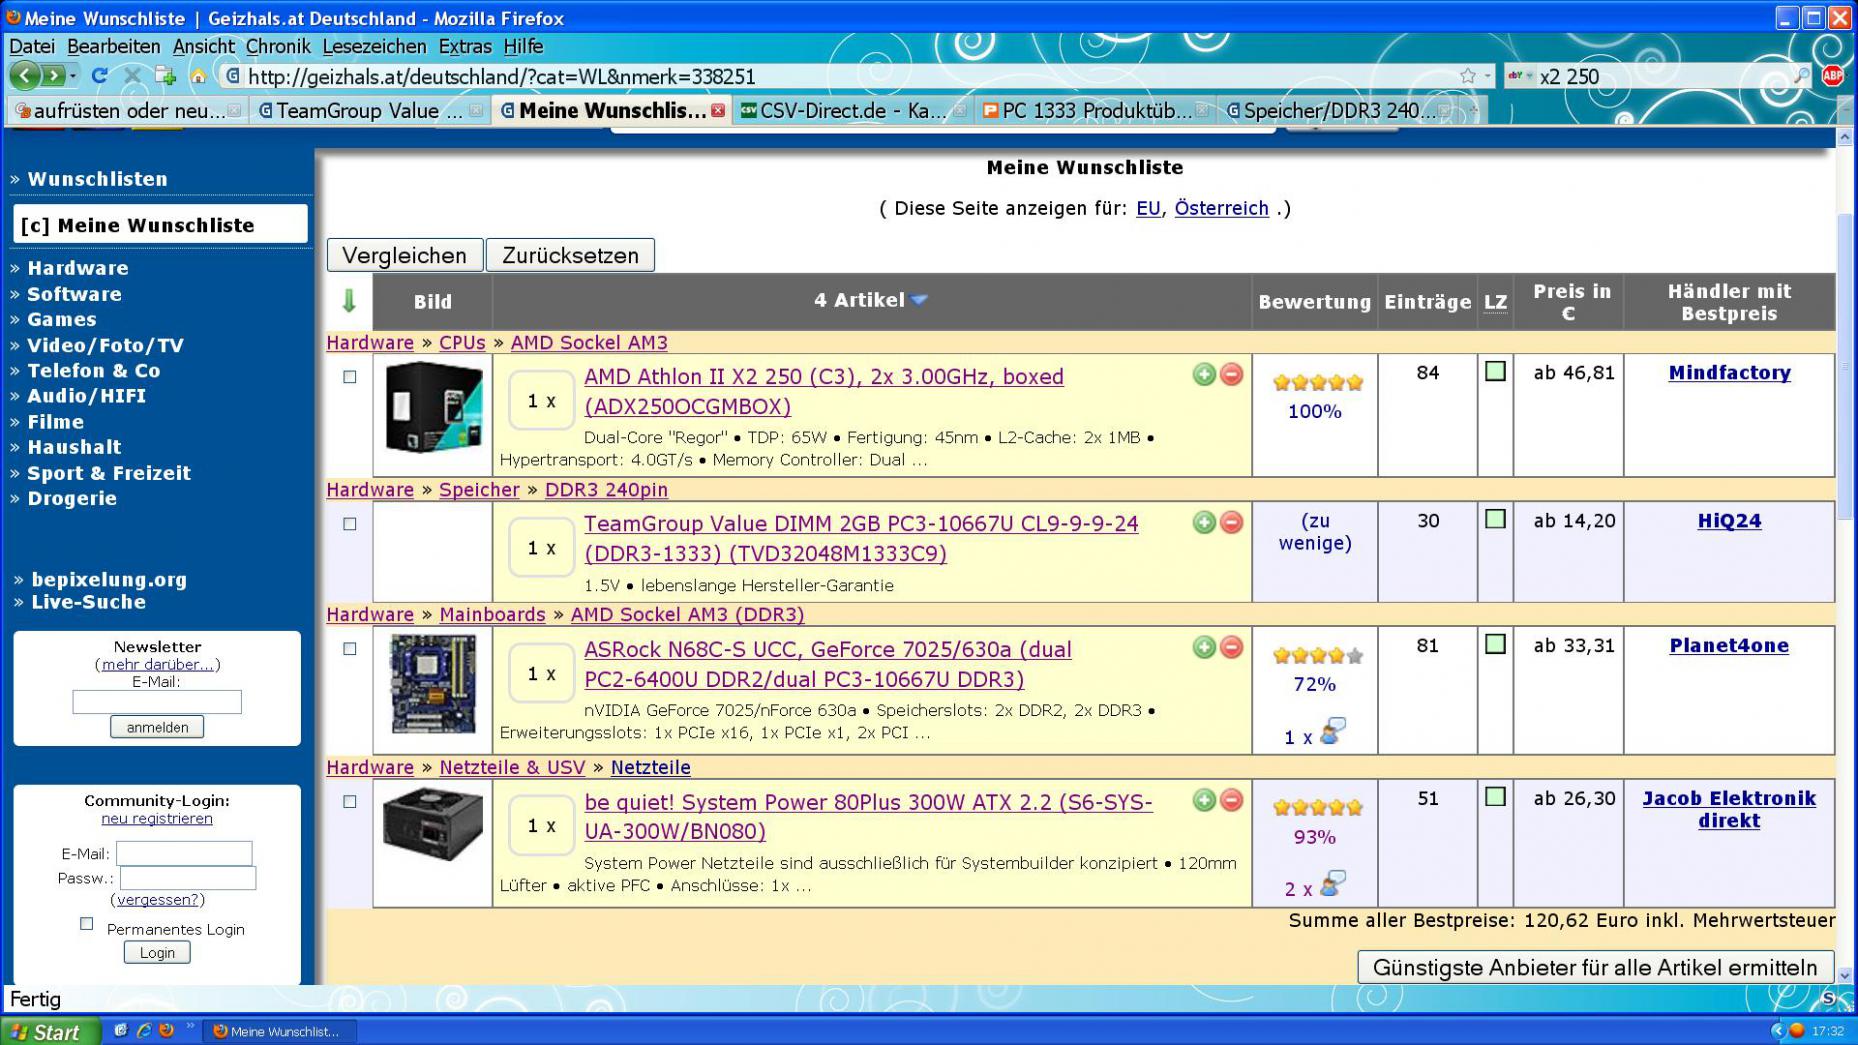Open the Ansicht menu
The width and height of the screenshot is (1858, 1045).
click(x=203, y=46)
